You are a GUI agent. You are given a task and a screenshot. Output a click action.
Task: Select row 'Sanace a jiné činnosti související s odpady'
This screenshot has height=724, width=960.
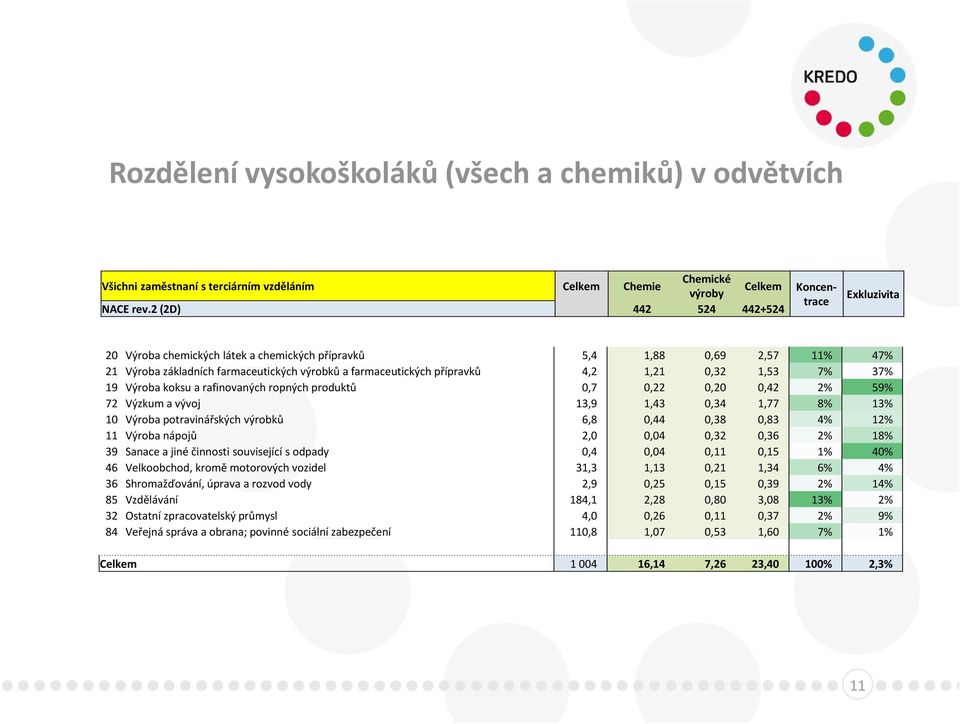coord(501,452)
